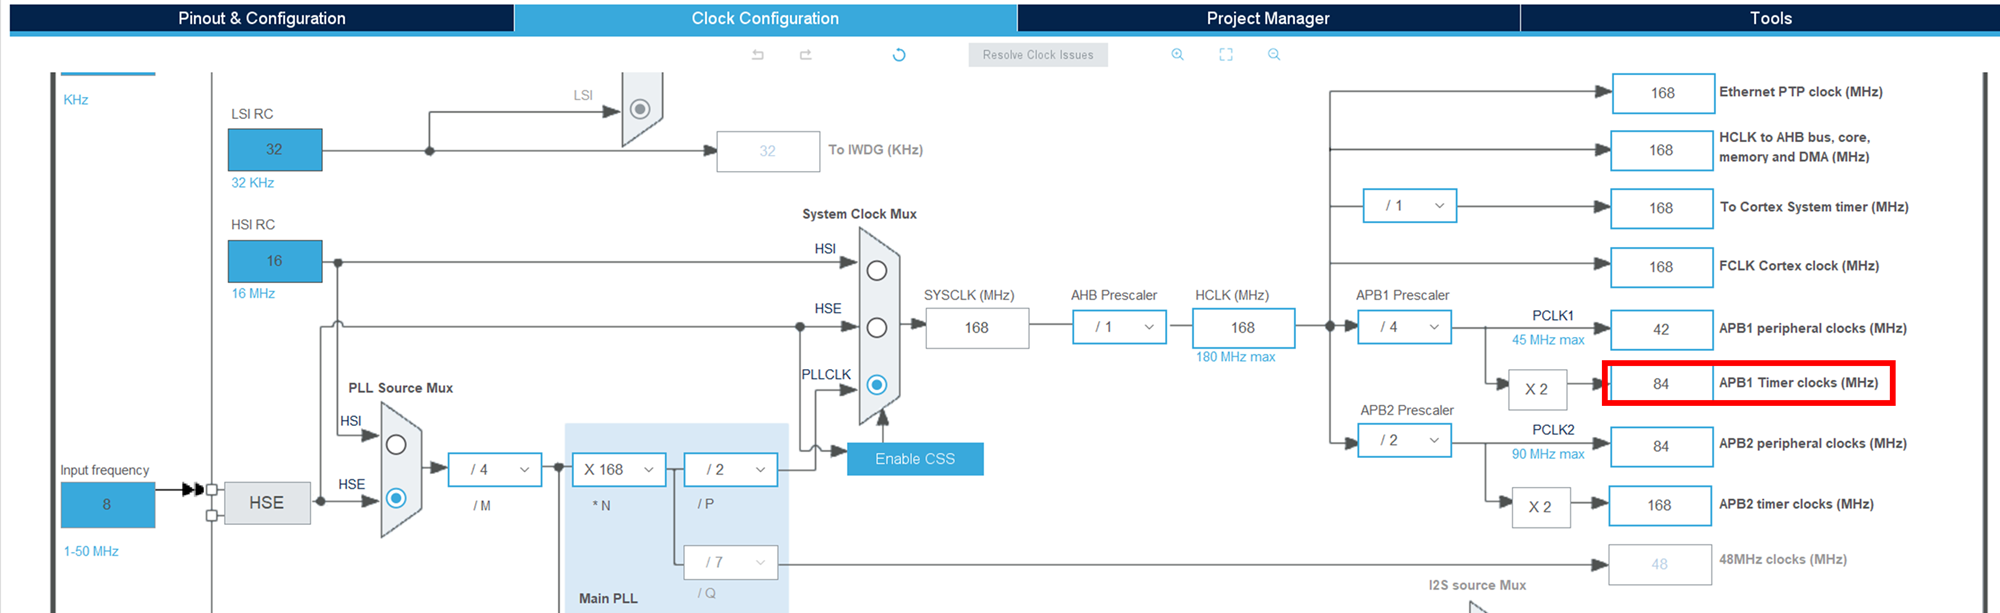Open the /P divider dropdown
Viewport: 2000px width, 613px height.
coord(731,469)
